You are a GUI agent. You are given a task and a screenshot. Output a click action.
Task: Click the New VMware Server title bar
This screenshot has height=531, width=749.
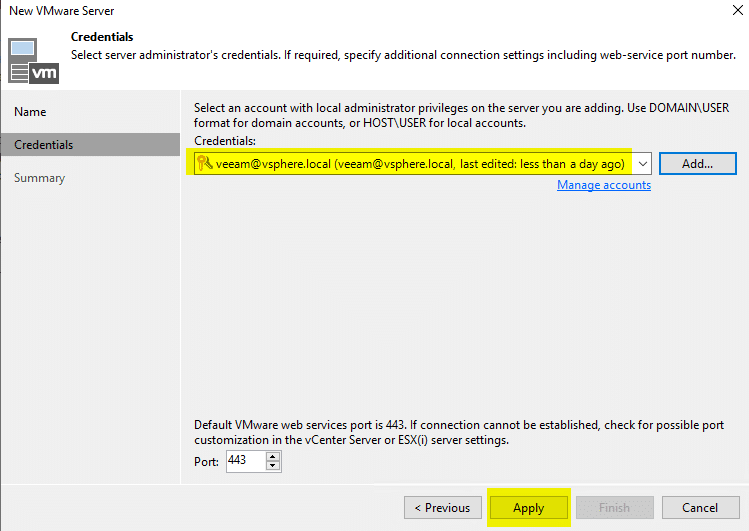[62, 11]
